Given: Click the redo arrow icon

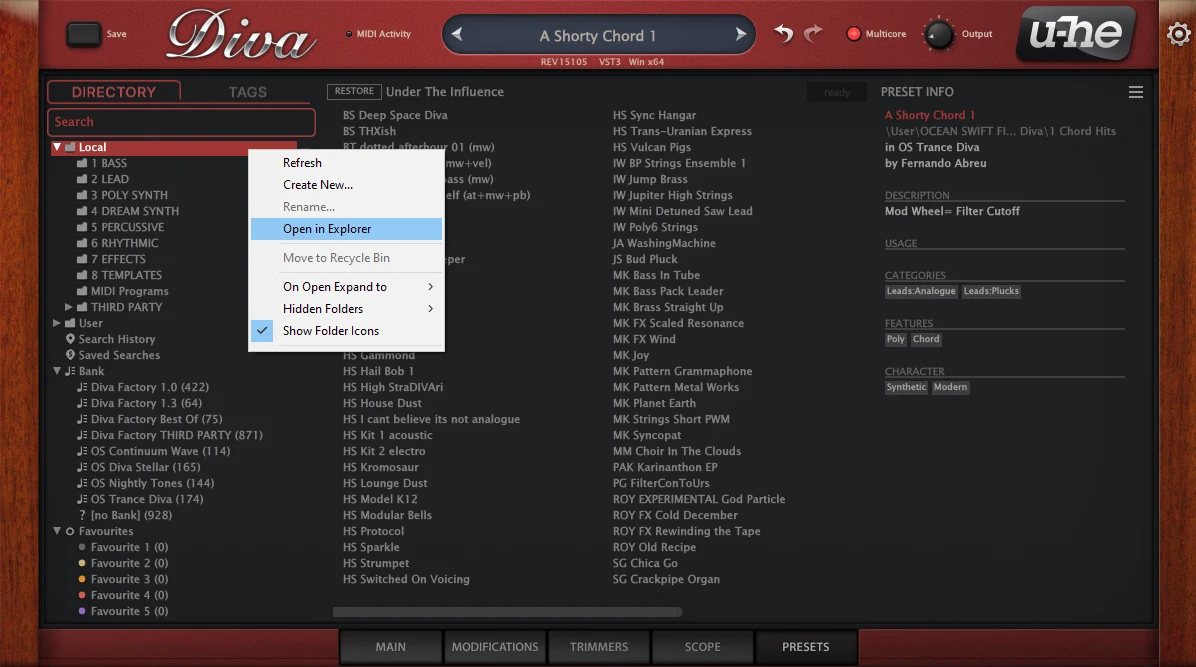Looking at the screenshot, I should [x=813, y=34].
